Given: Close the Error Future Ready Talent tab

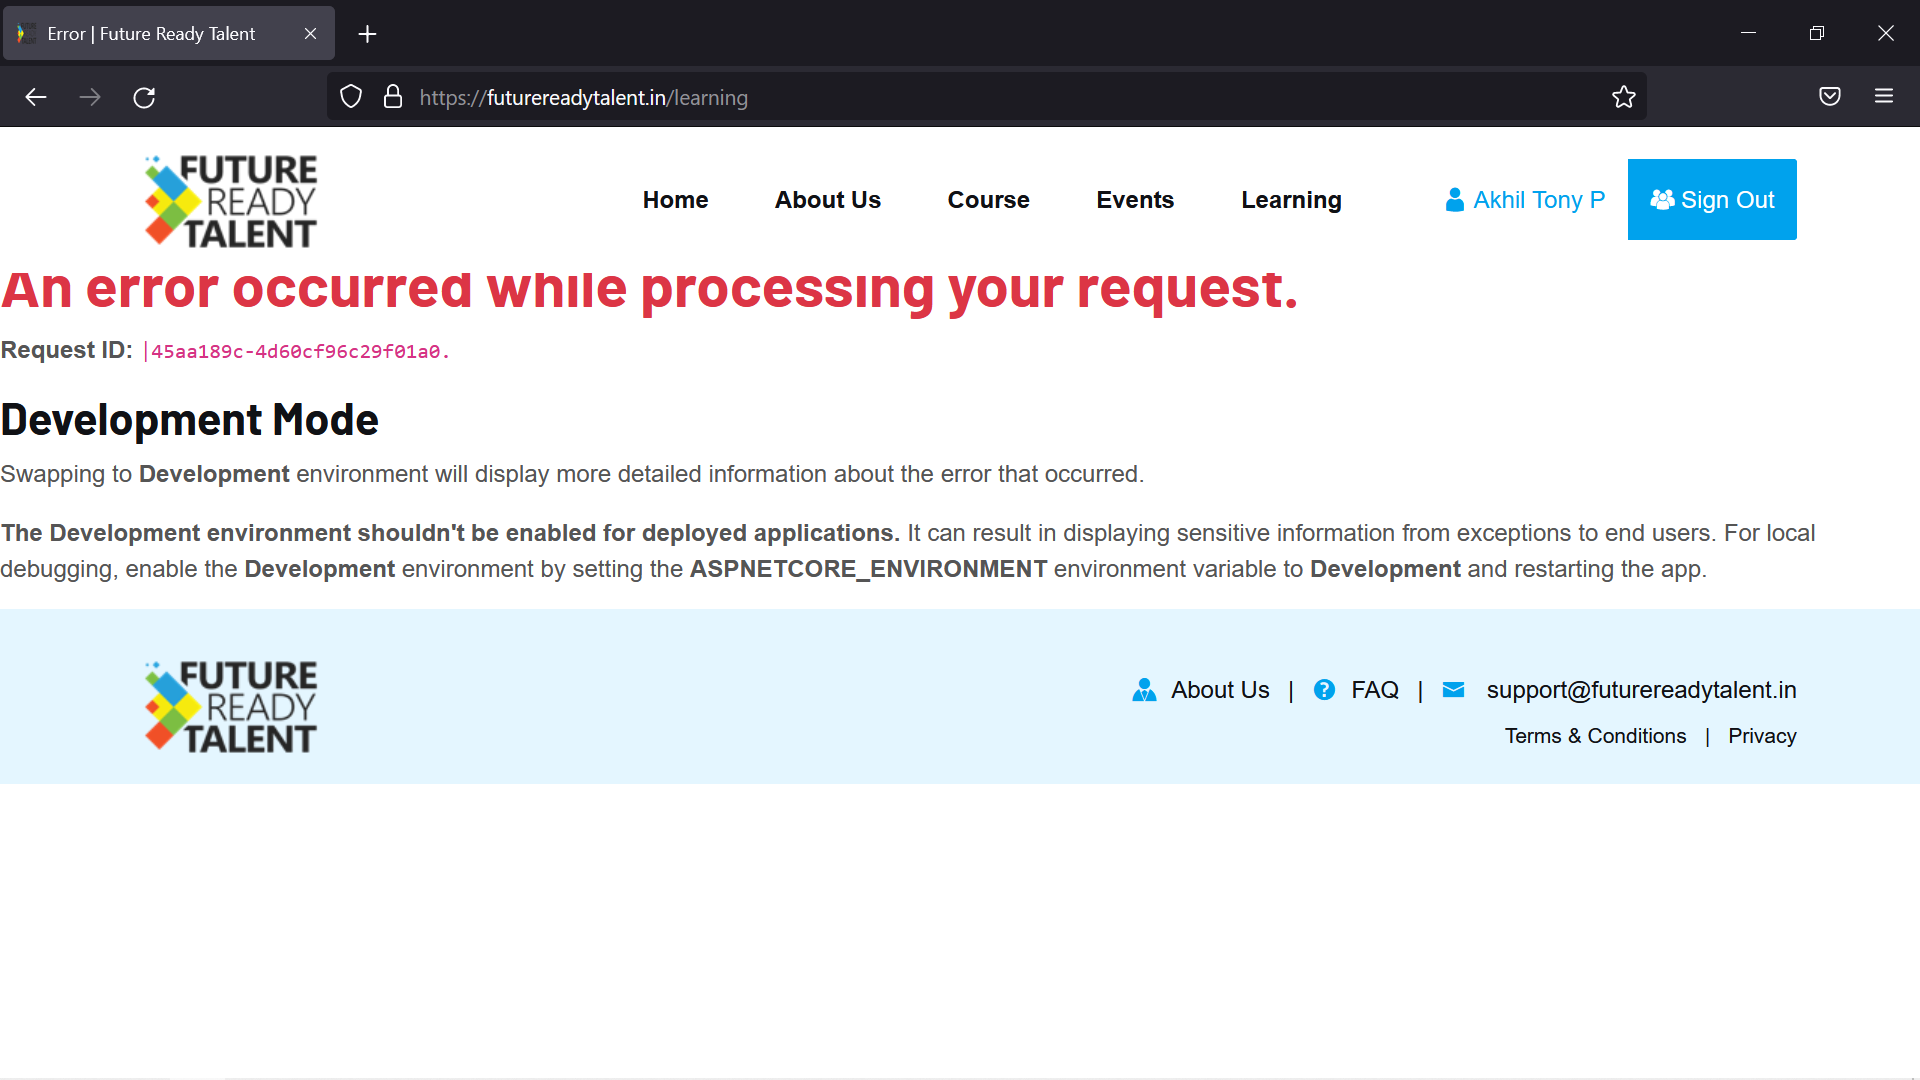Looking at the screenshot, I should (311, 34).
